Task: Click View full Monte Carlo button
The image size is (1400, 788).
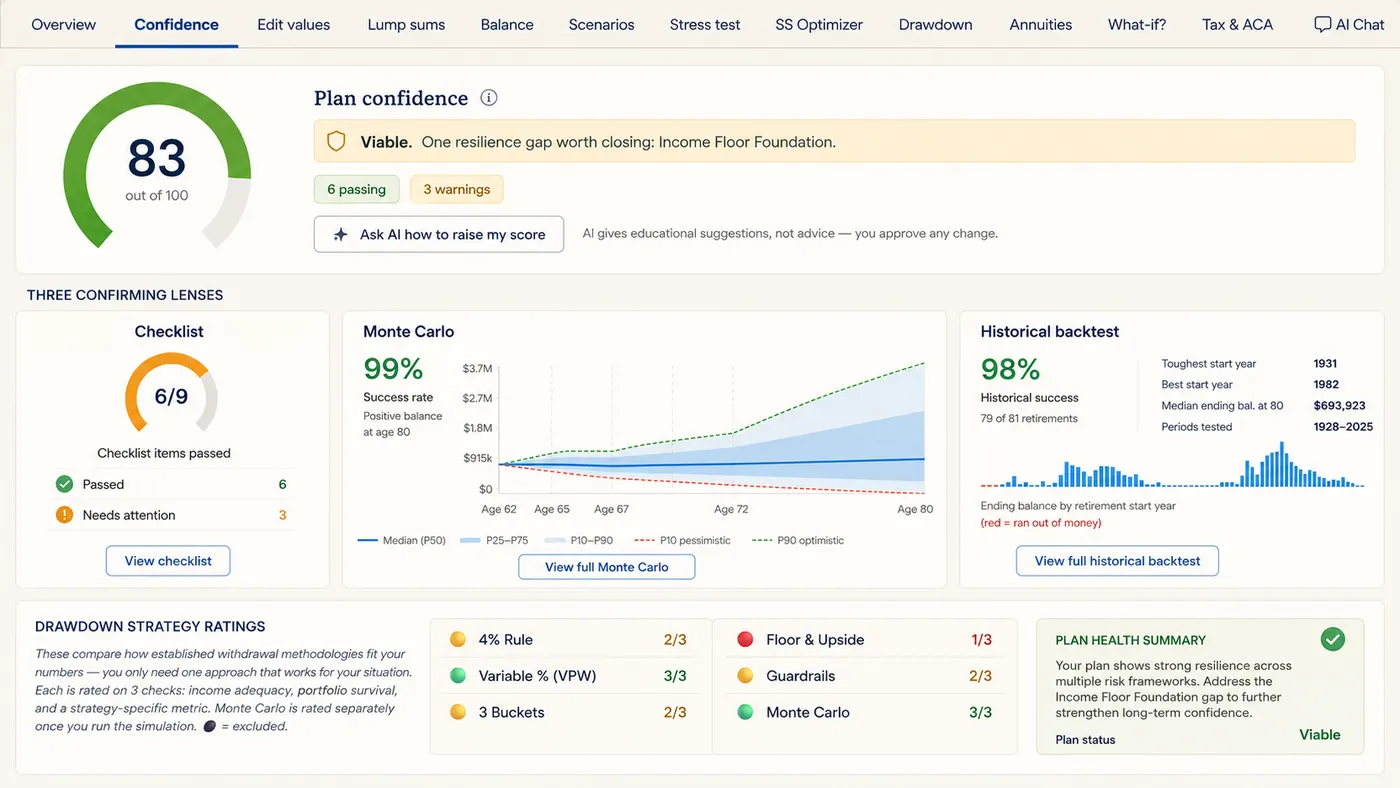Action: (x=607, y=566)
